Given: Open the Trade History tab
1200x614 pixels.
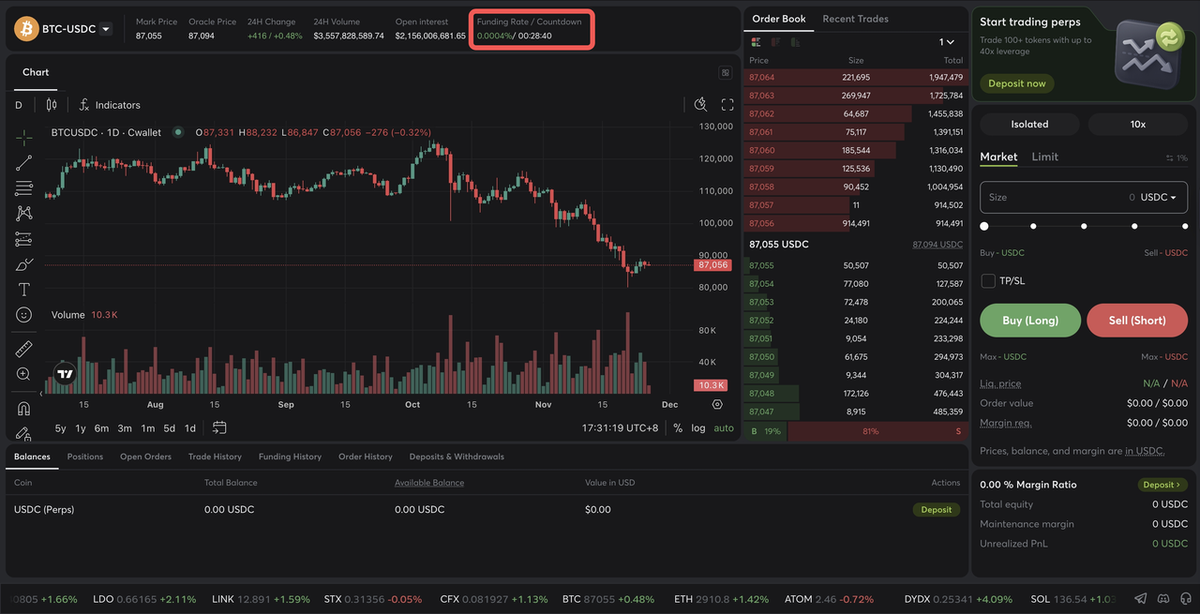Looking at the screenshot, I should click(215, 457).
